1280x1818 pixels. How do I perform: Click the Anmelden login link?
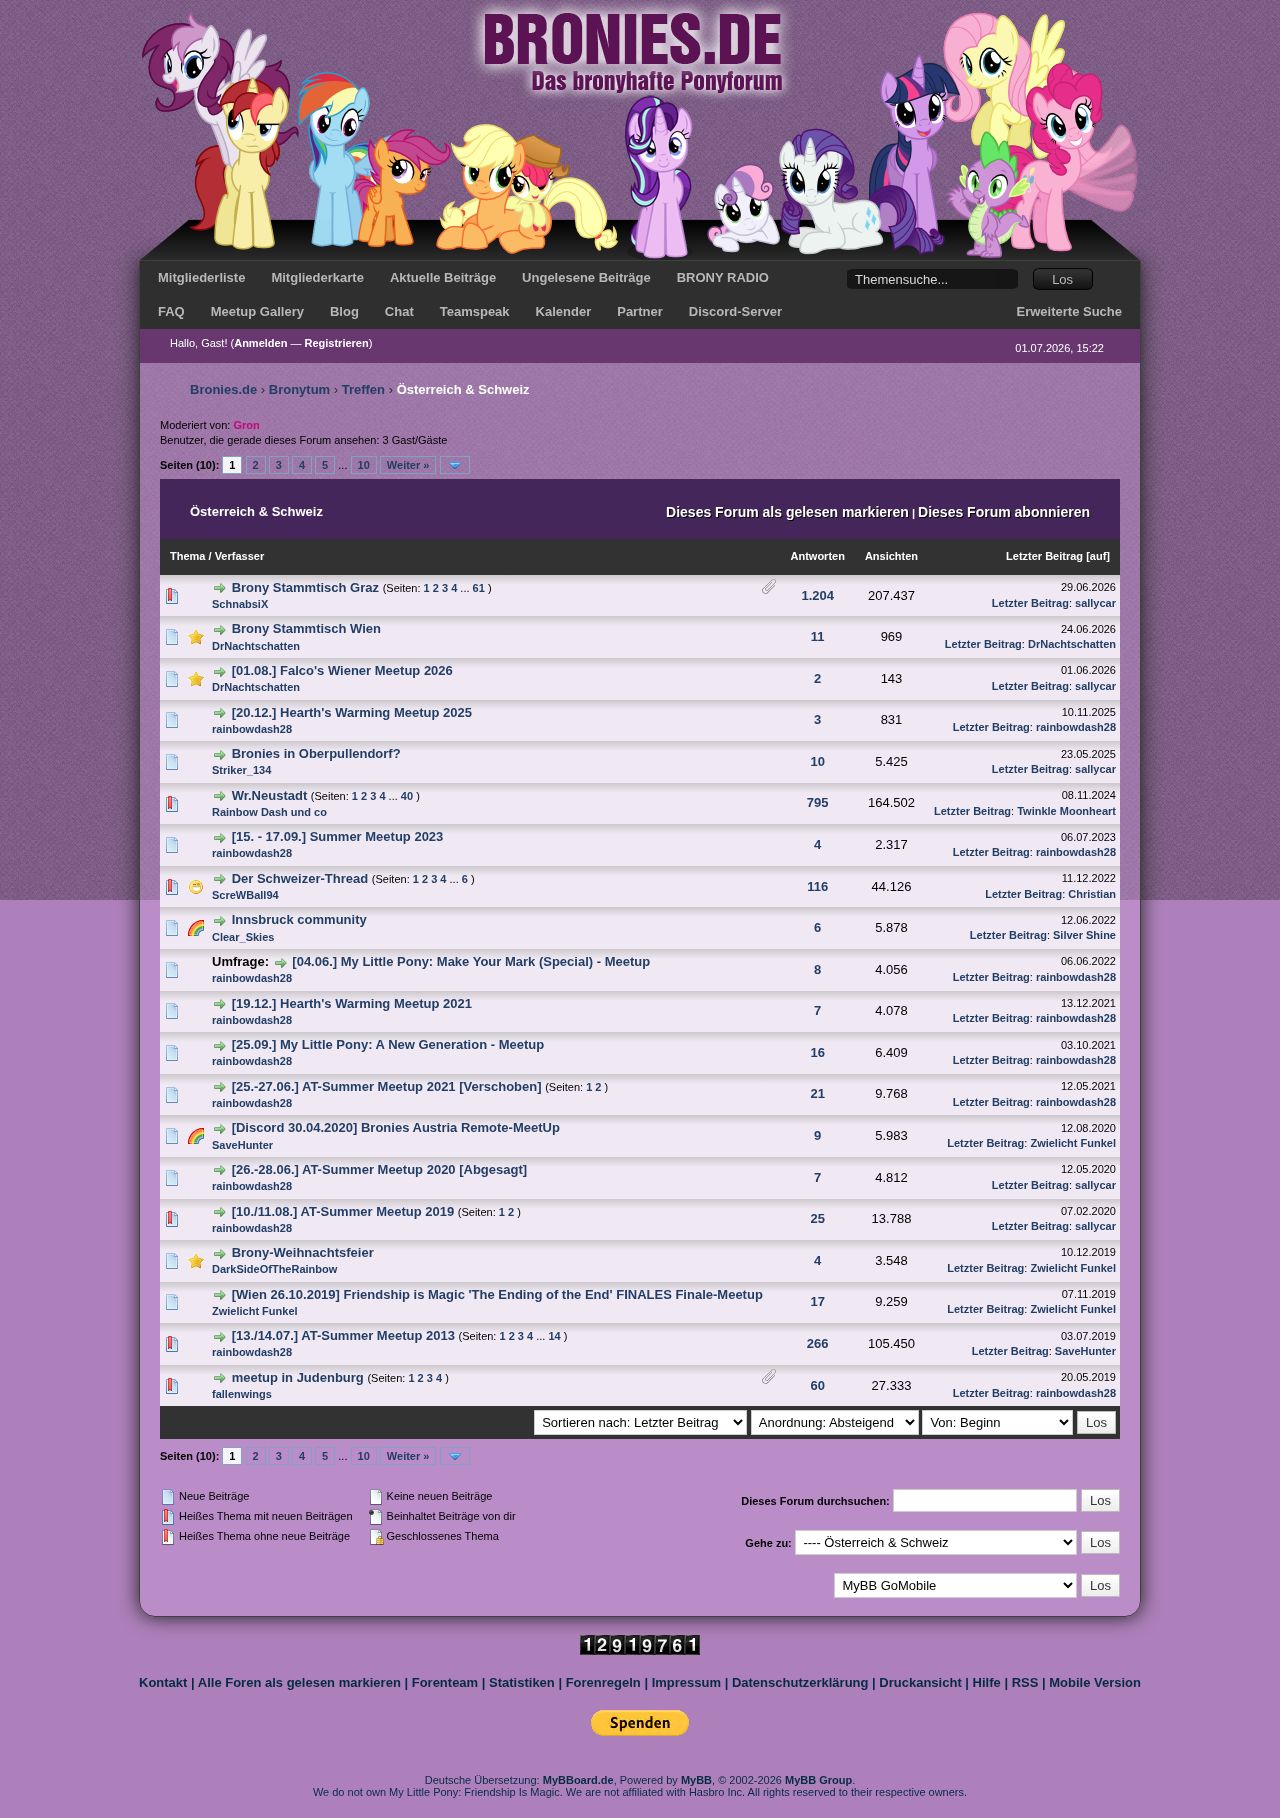(261, 343)
